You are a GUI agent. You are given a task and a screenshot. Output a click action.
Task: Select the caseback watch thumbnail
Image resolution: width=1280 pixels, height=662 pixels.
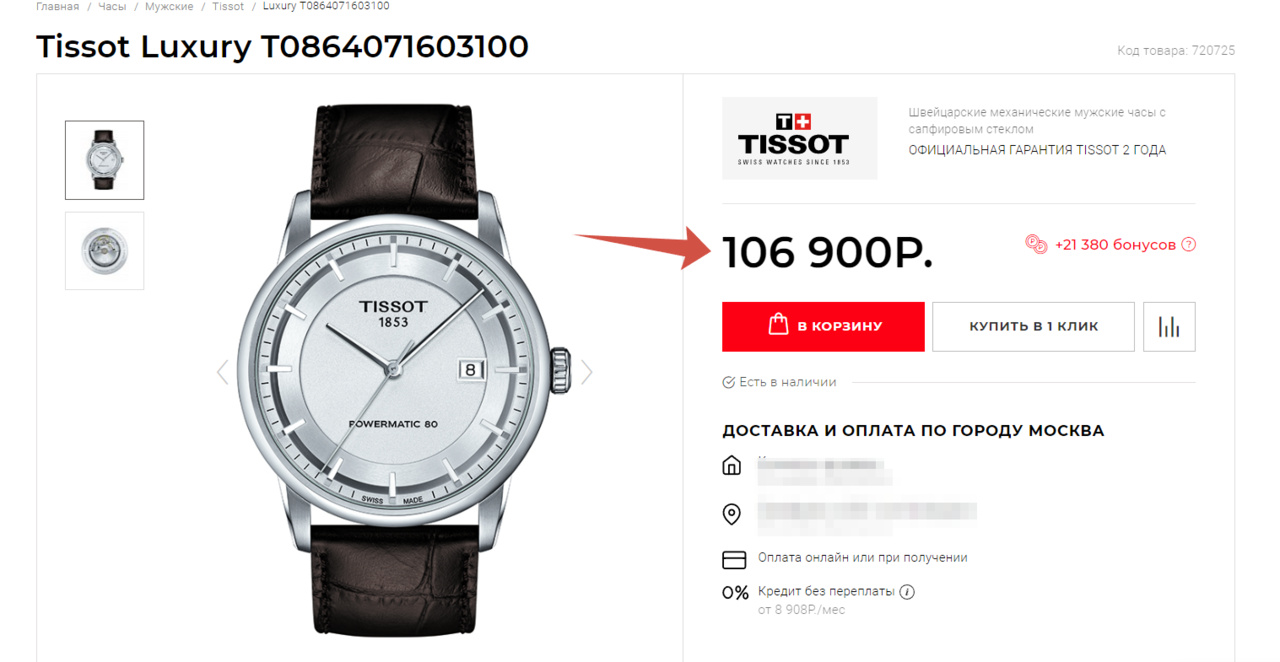[x=105, y=250]
